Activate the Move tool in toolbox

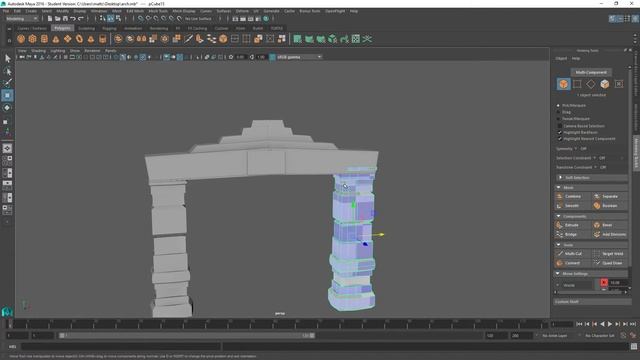point(7,96)
